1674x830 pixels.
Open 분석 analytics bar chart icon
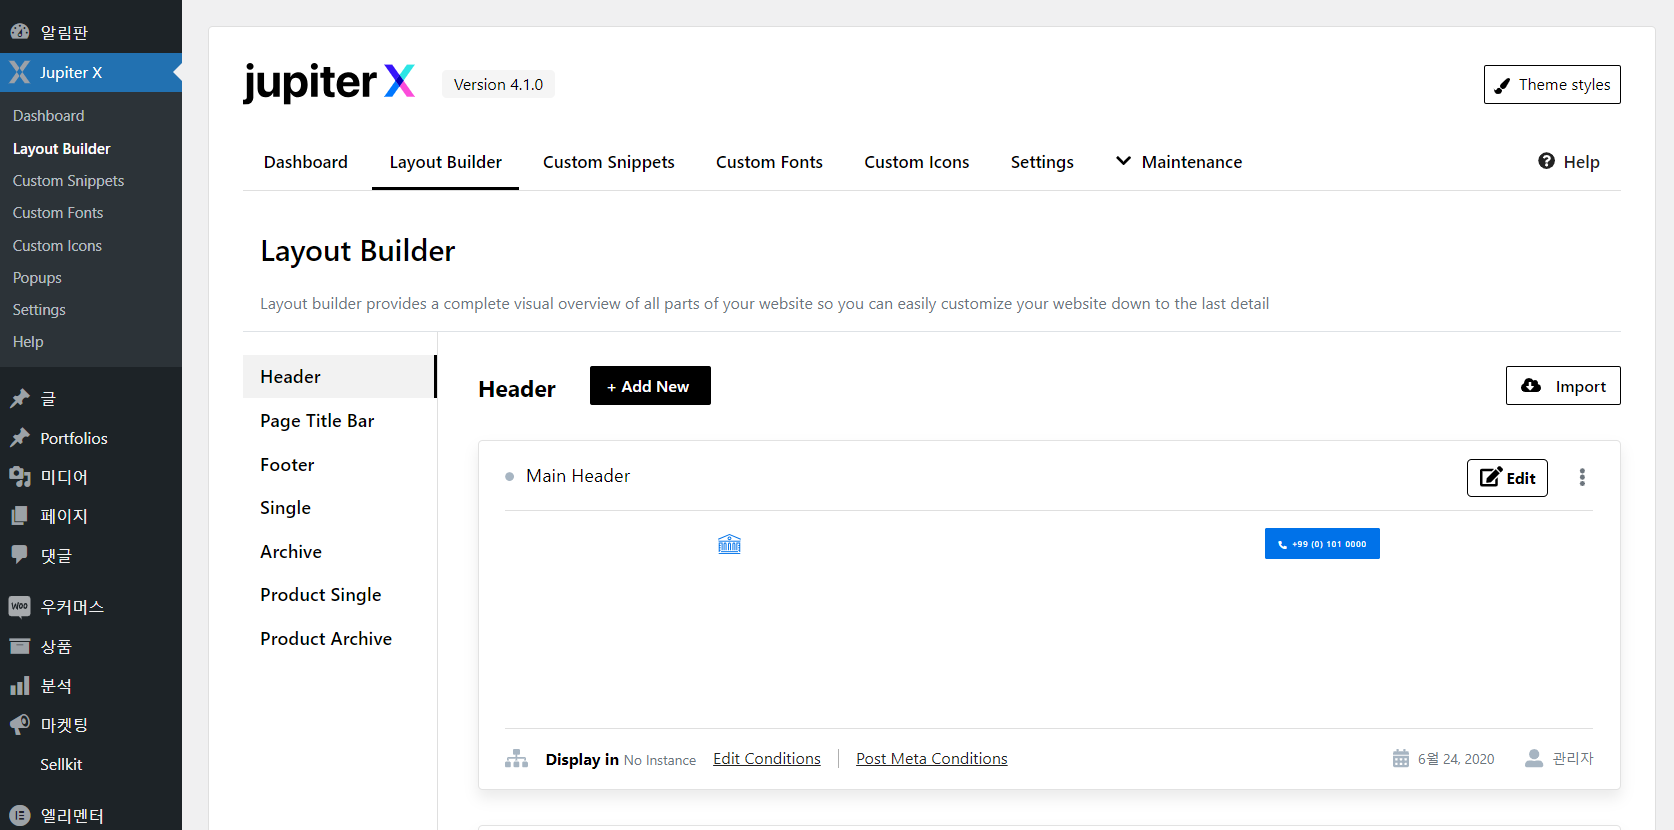tap(20, 686)
